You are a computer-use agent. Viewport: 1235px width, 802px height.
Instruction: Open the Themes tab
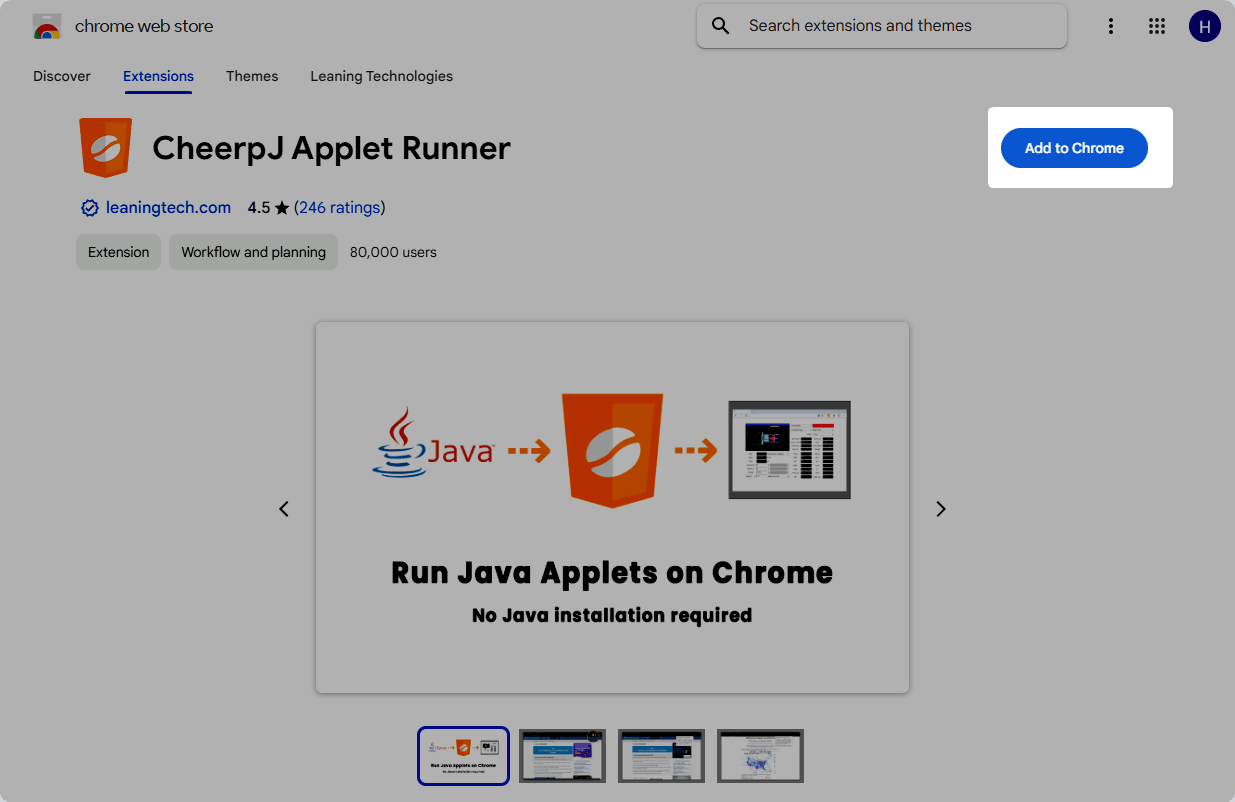[252, 76]
